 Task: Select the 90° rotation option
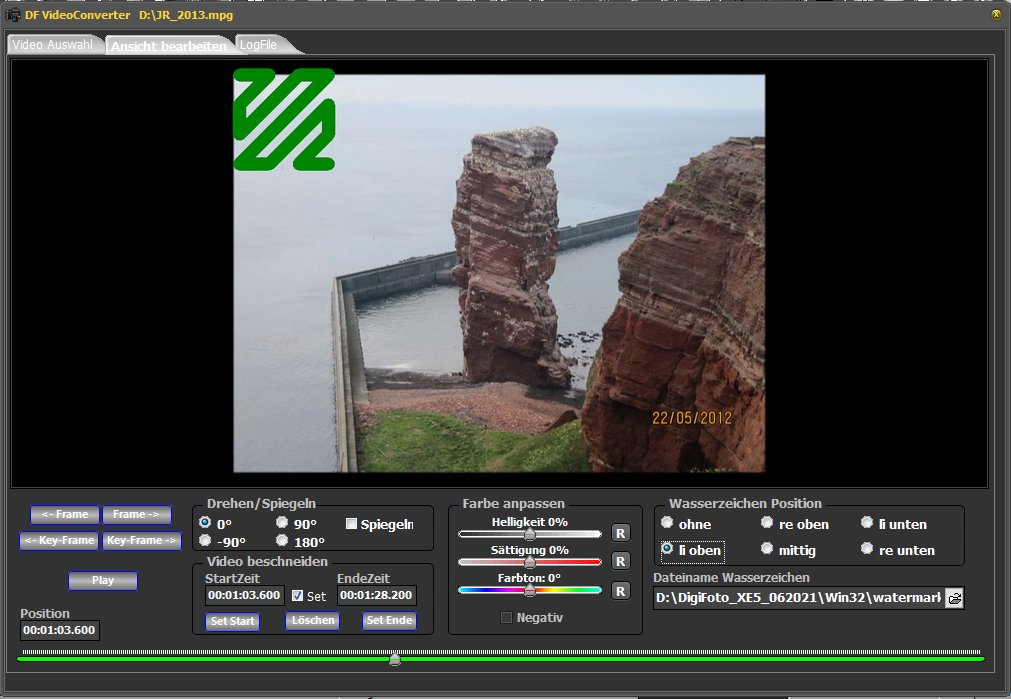pyautogui.click(x=283, y=523)
